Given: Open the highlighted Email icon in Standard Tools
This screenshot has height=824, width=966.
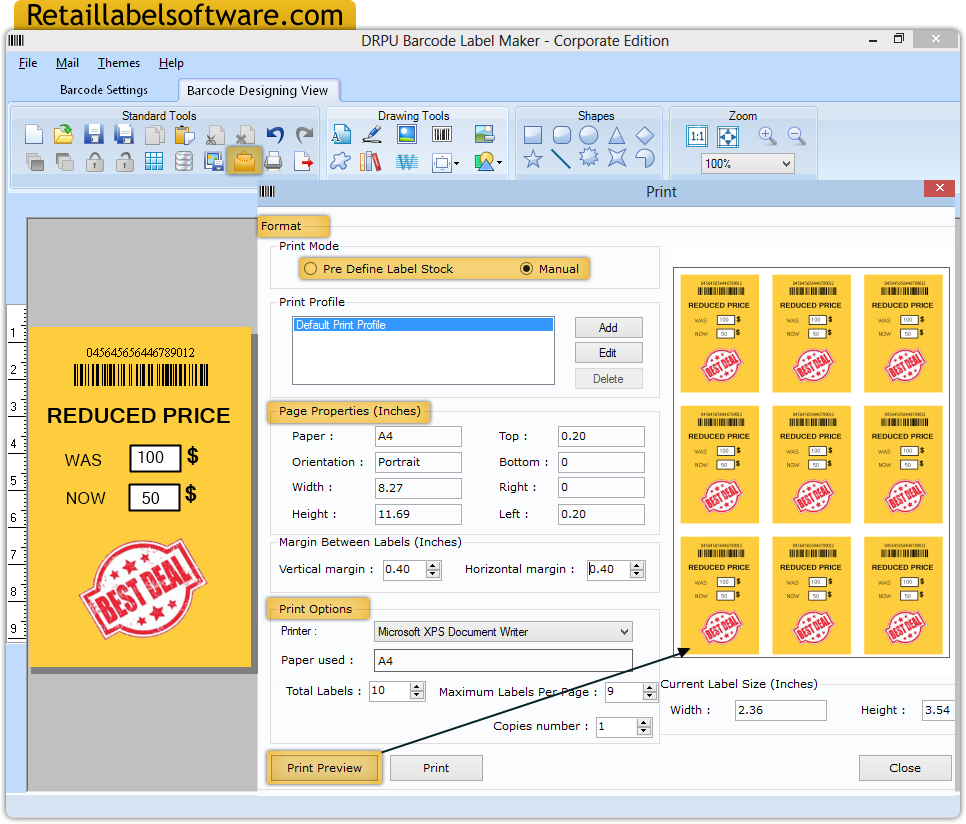Looking at the screenshot, I should 245,161.
